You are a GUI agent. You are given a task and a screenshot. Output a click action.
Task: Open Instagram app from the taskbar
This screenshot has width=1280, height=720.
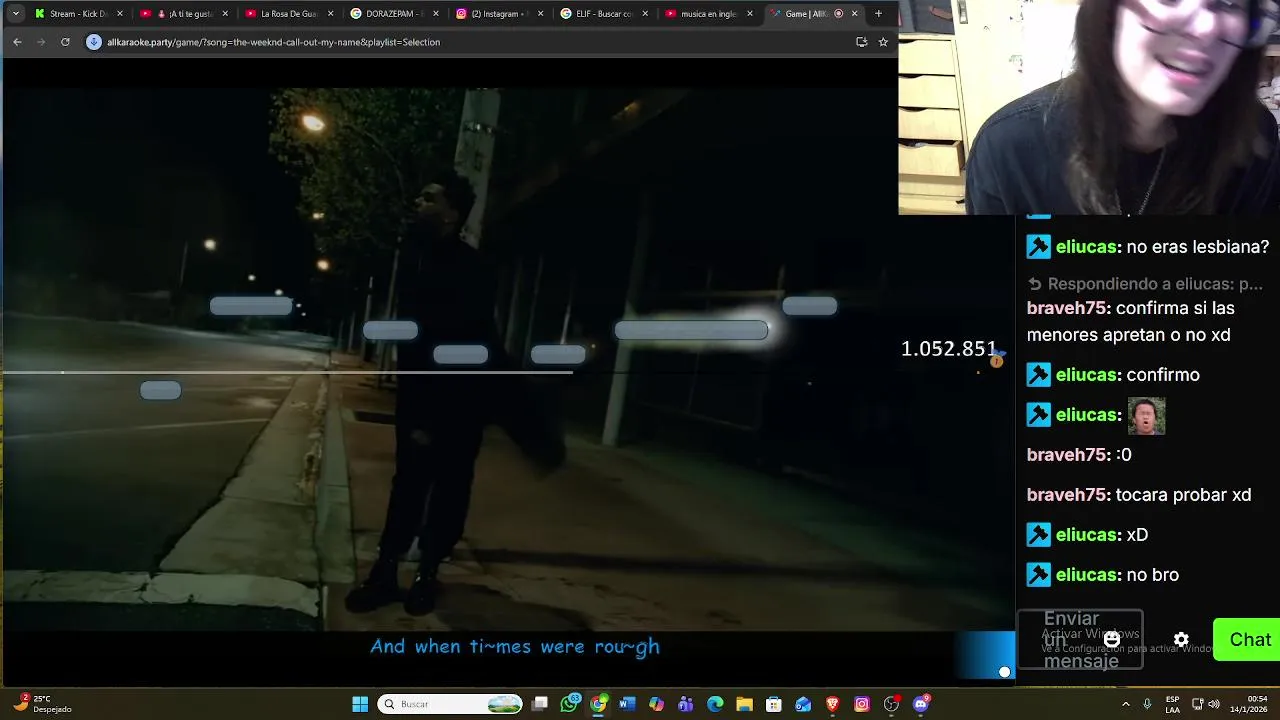(x=862, y=704)
